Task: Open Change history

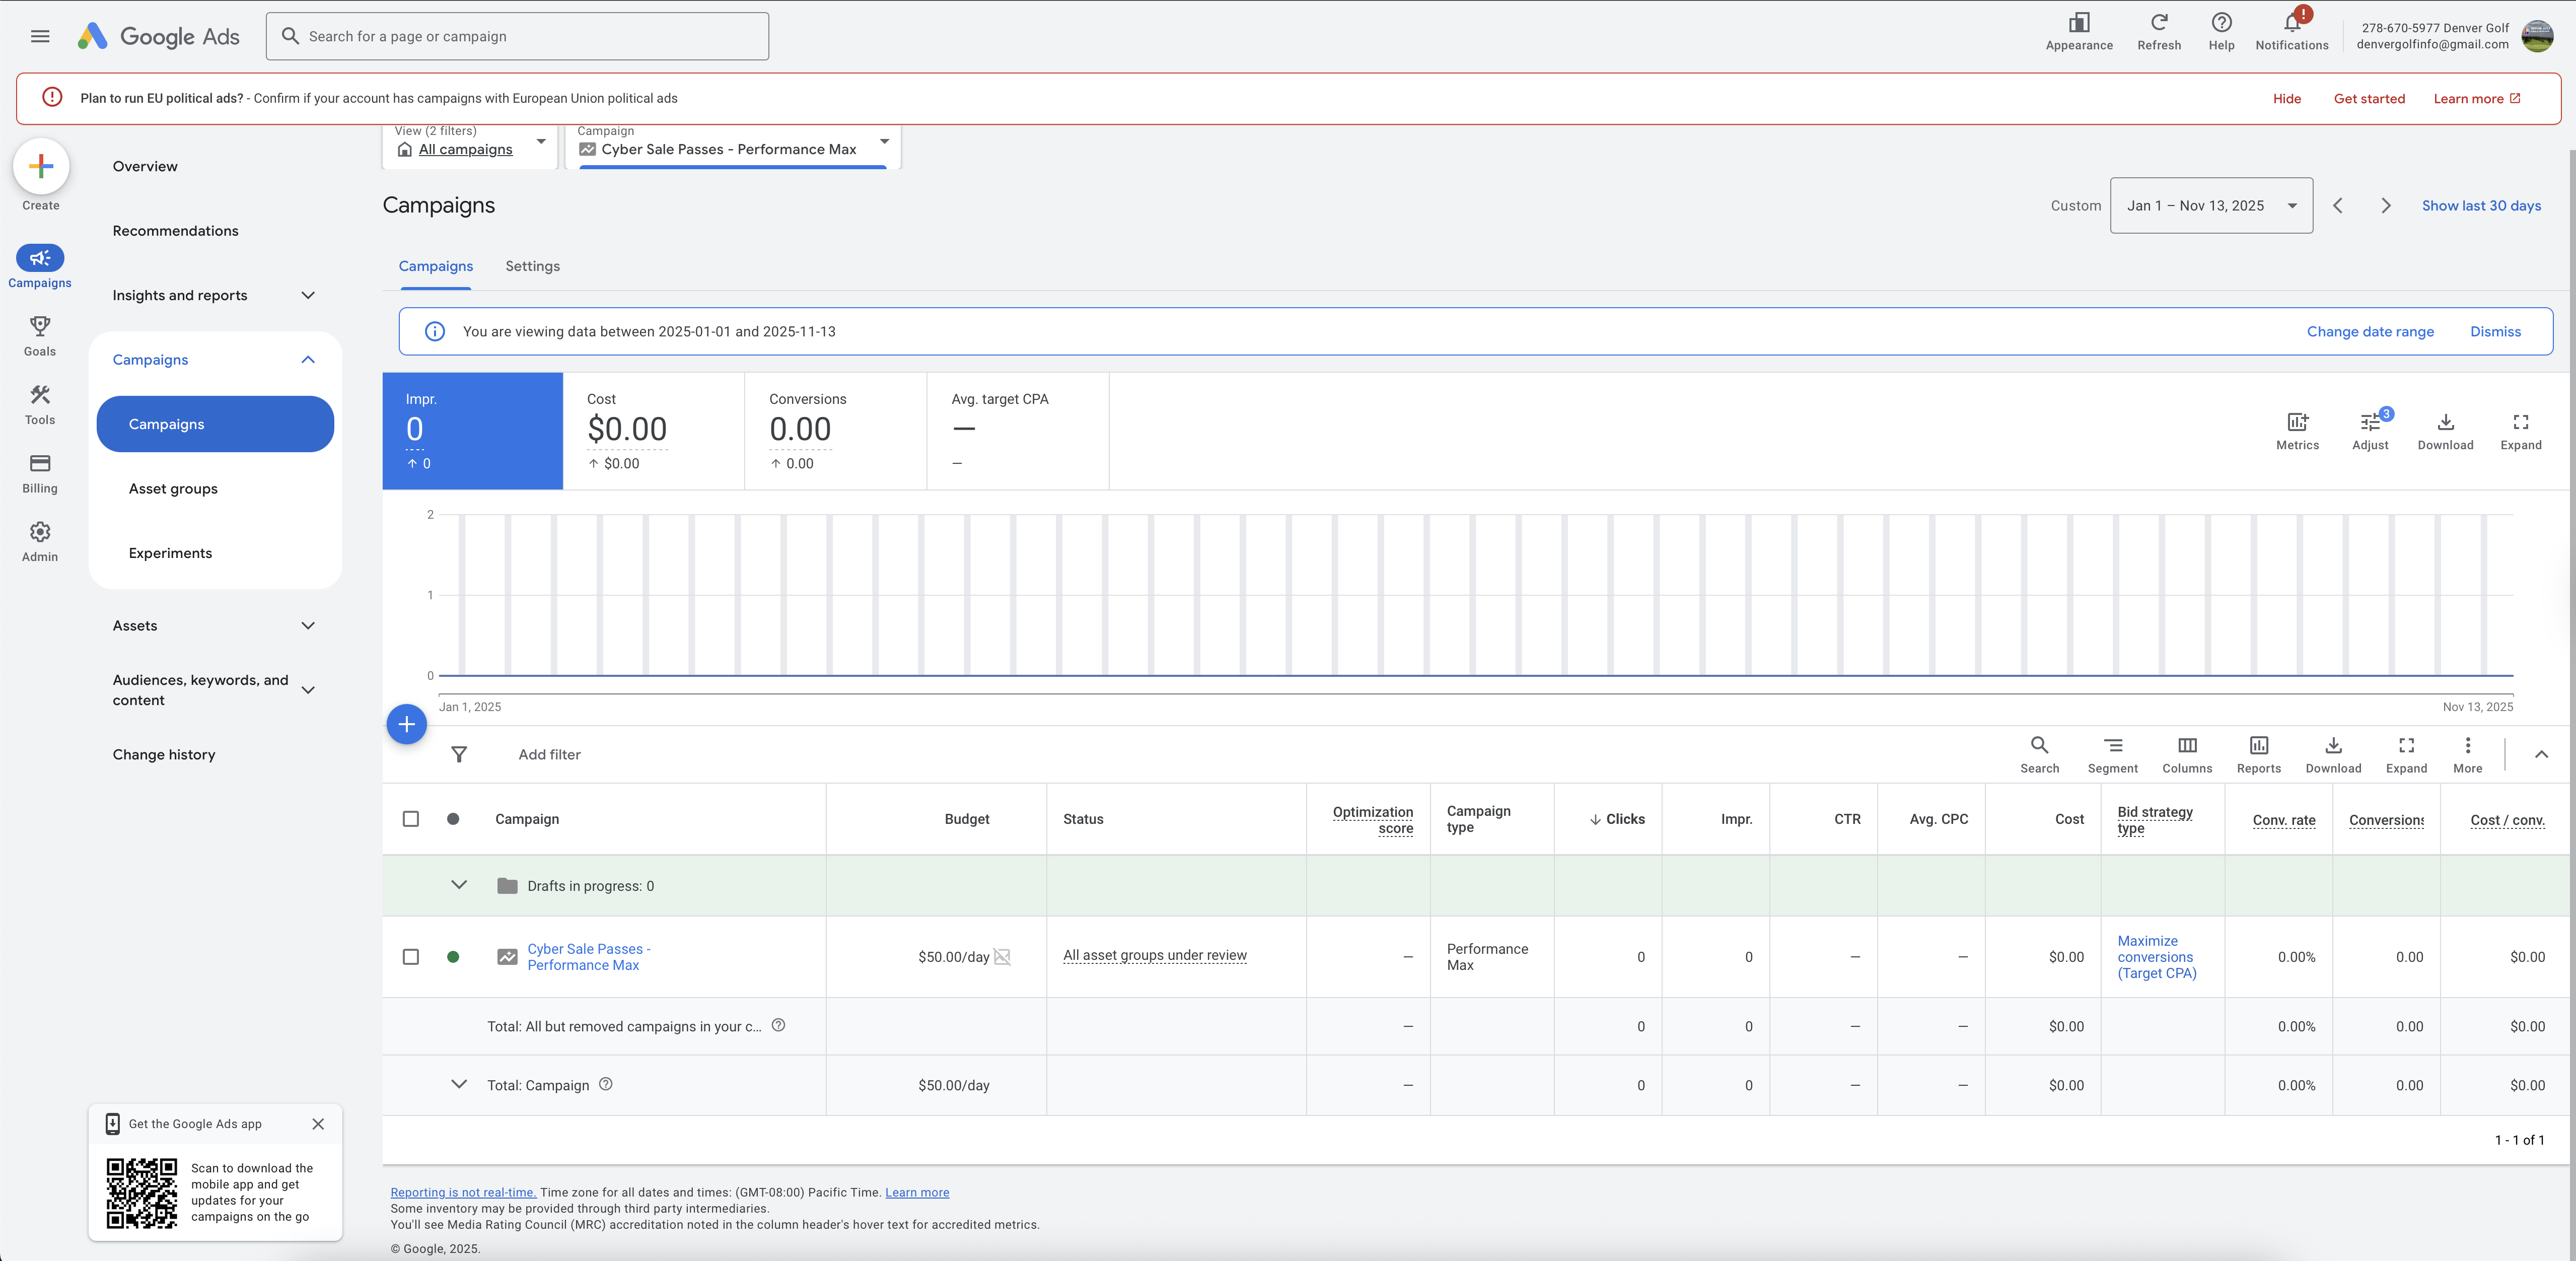Action: point(164,755)
